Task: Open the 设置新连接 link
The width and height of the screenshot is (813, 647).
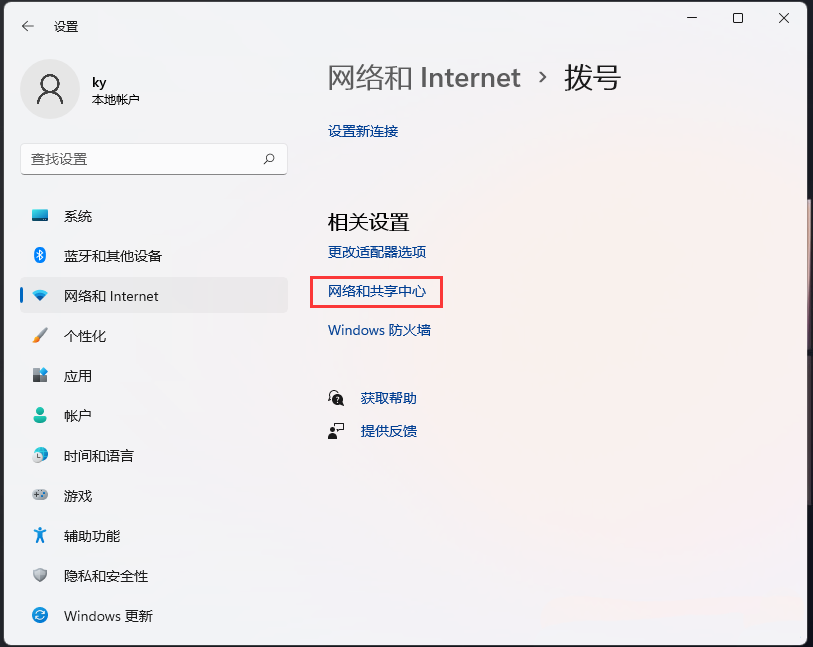Action: (363, 131)
